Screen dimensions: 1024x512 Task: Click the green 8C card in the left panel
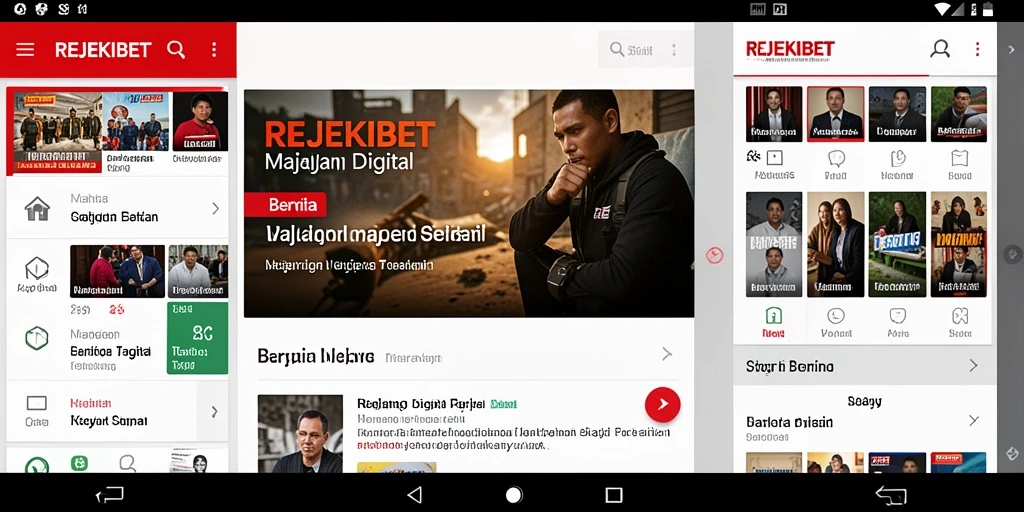pos(197,338)
